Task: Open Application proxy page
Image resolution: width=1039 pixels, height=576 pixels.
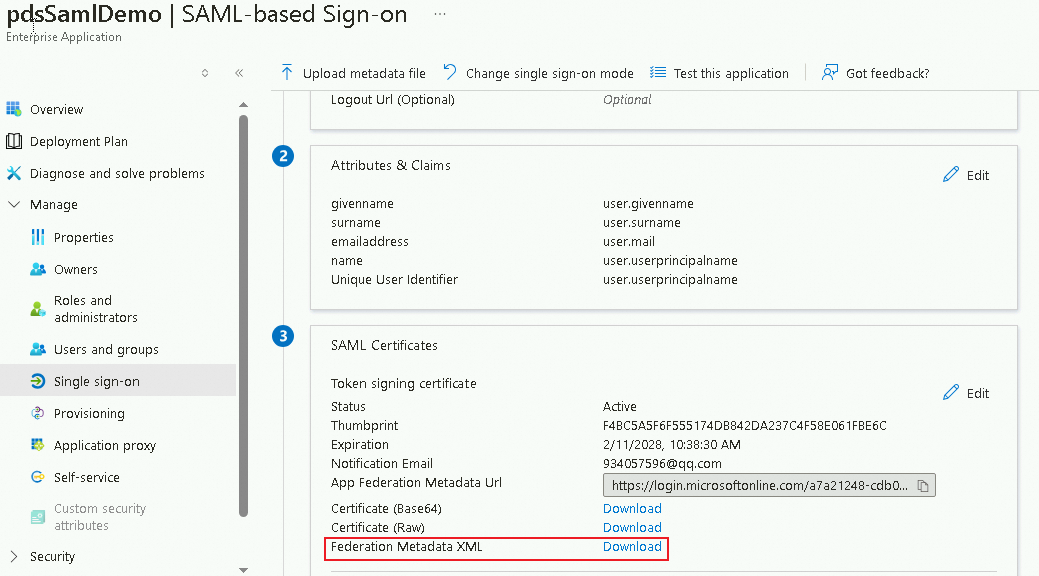Action: [x=105, y=445]
